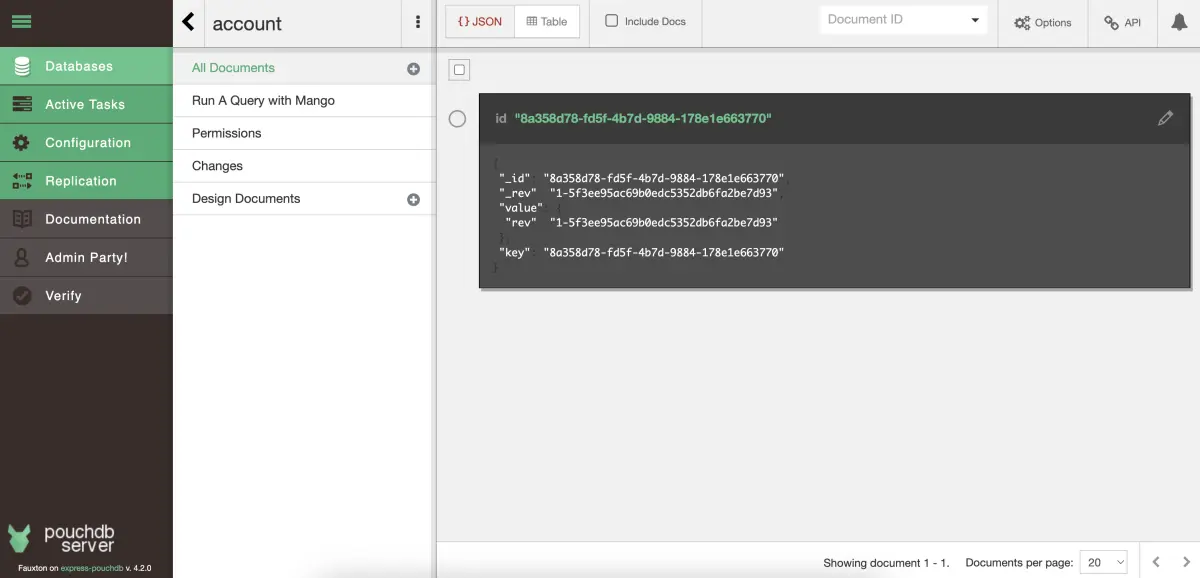This screenshot has width=1200, height=578.
Task: Click the Showing document 1 - 1 status
Action: (x=886, y=563)
